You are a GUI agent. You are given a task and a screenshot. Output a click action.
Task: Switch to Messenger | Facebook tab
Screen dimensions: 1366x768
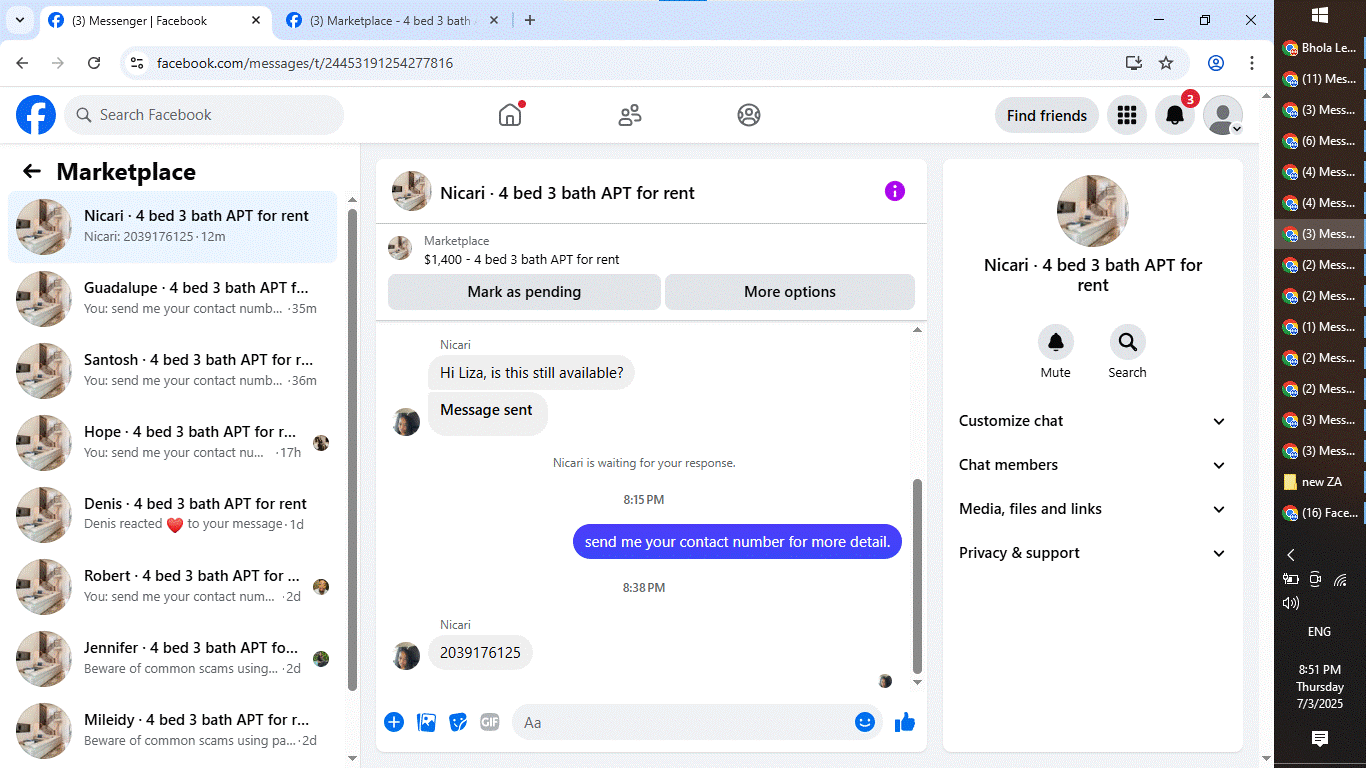155,20
